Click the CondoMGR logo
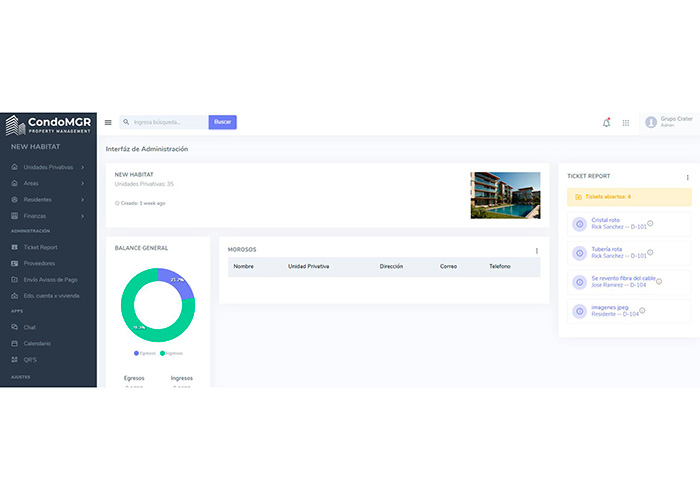Viewport: 700px width, 500px height. [x=48, y=124]
